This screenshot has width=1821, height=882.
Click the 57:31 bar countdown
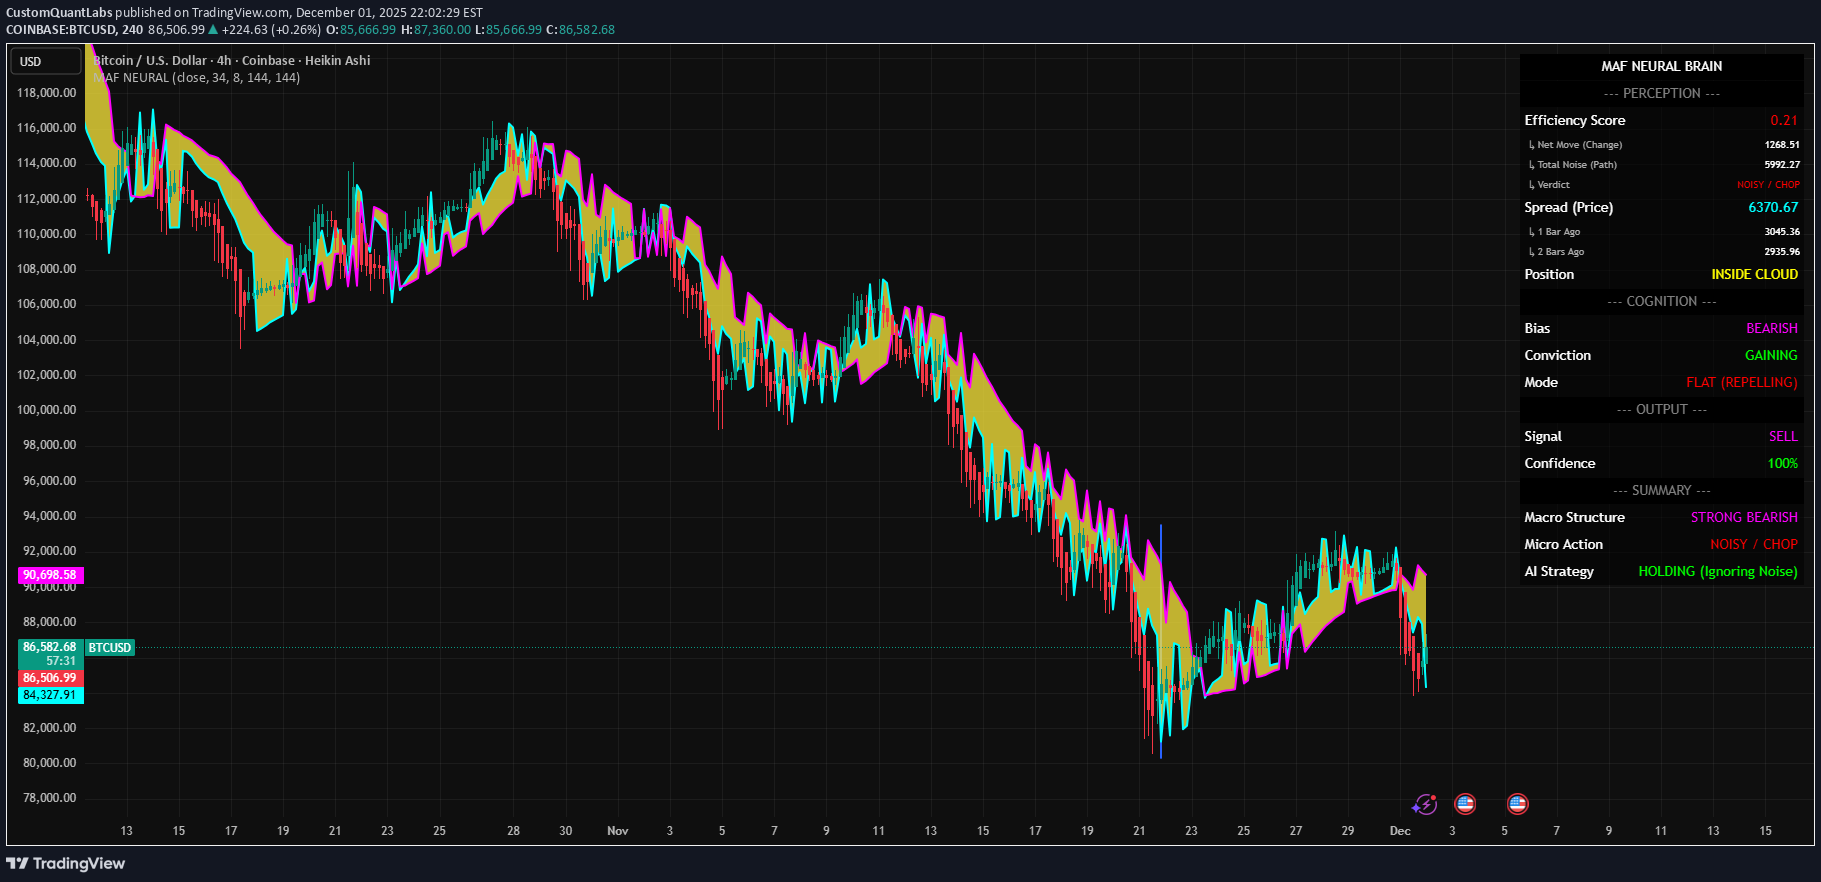[61, 661]
